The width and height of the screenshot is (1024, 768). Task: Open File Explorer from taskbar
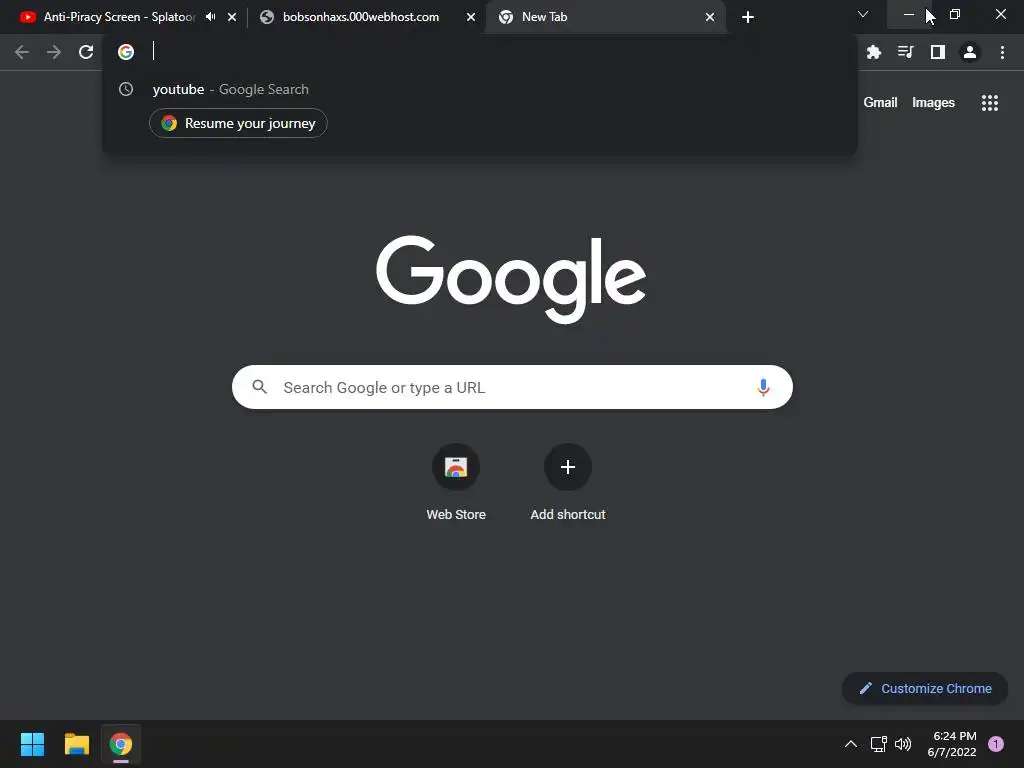click(x=76, y=744)
